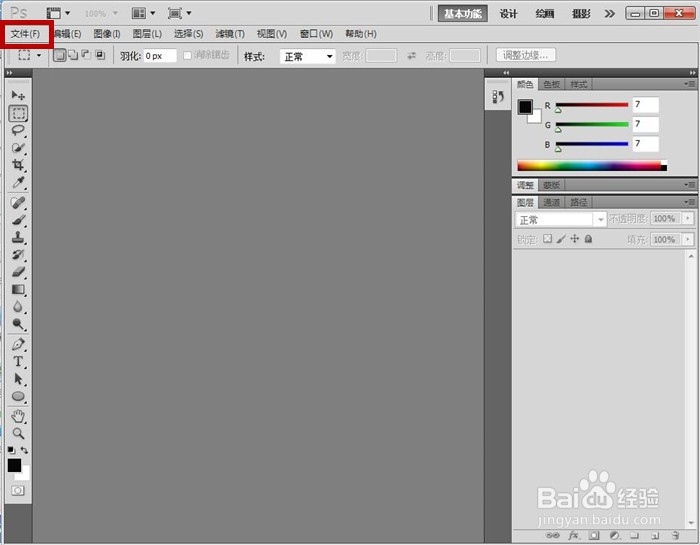Viewport: 700px width, 545px height.
Task: Toggle lock position
Action: click(575, 239)
